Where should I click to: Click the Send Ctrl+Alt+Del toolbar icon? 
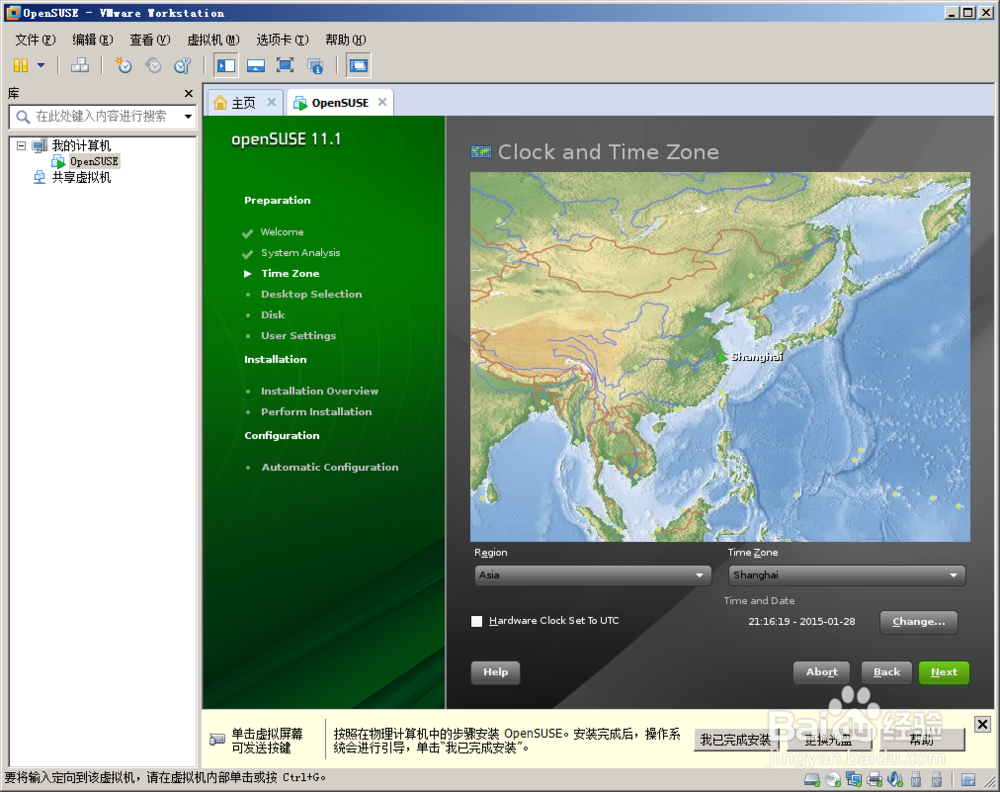click(x=80, y=65)
